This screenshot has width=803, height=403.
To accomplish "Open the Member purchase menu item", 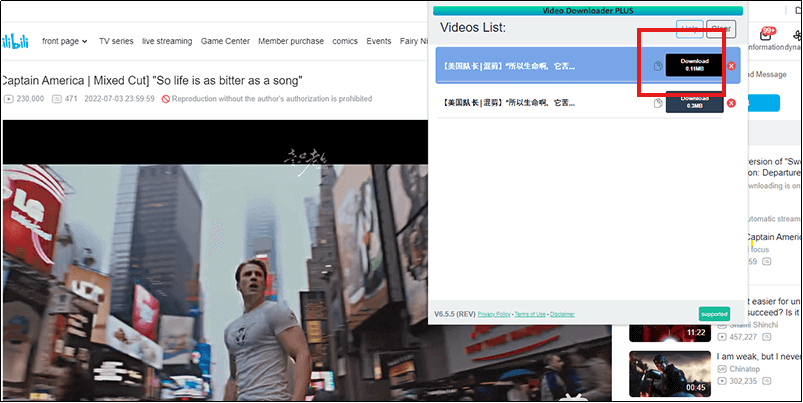I will pyautogui.click(x=291, y=41).
